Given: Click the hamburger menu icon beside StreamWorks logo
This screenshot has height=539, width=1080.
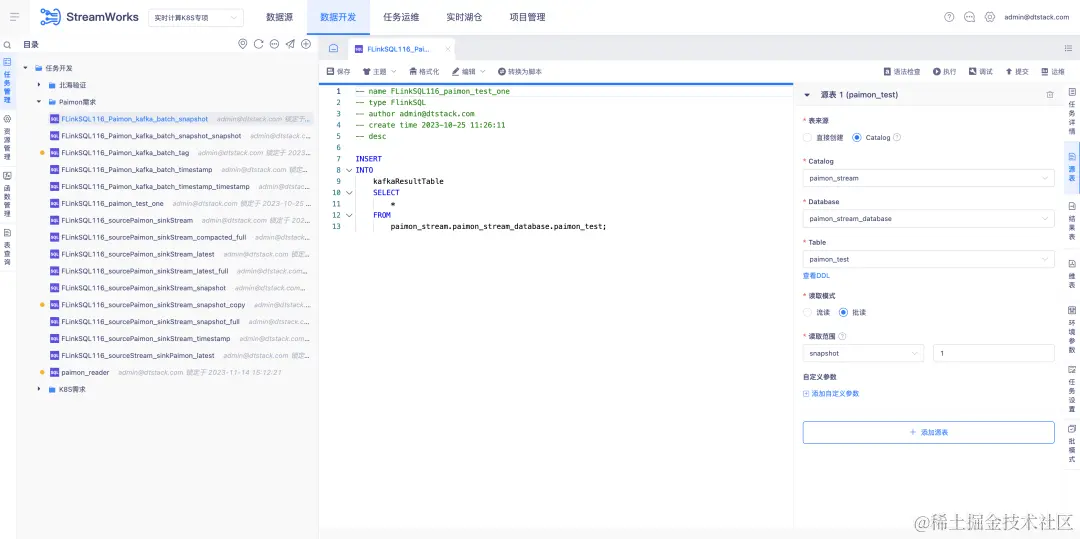Looking at the screenshot, I should point(14,17).
